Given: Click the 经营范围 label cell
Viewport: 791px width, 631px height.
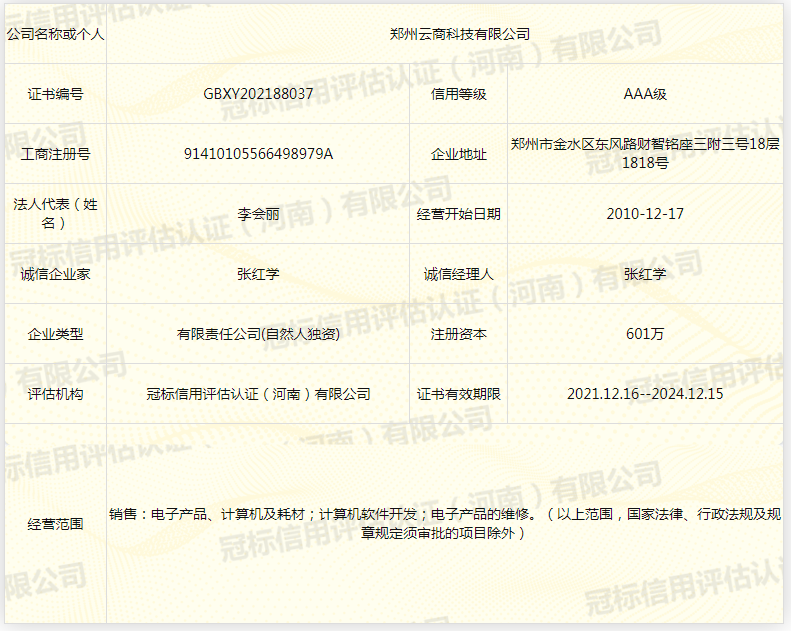Looking at the screenshot, I should [55, 524].
